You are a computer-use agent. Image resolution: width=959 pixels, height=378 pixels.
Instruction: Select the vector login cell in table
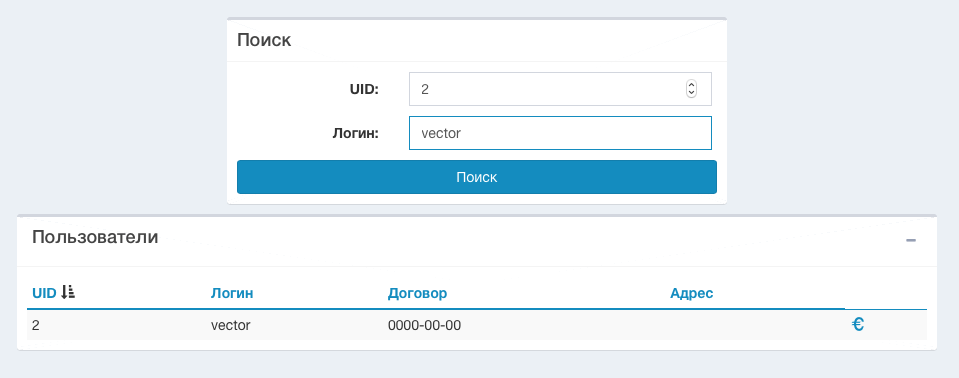click(231, 325)
